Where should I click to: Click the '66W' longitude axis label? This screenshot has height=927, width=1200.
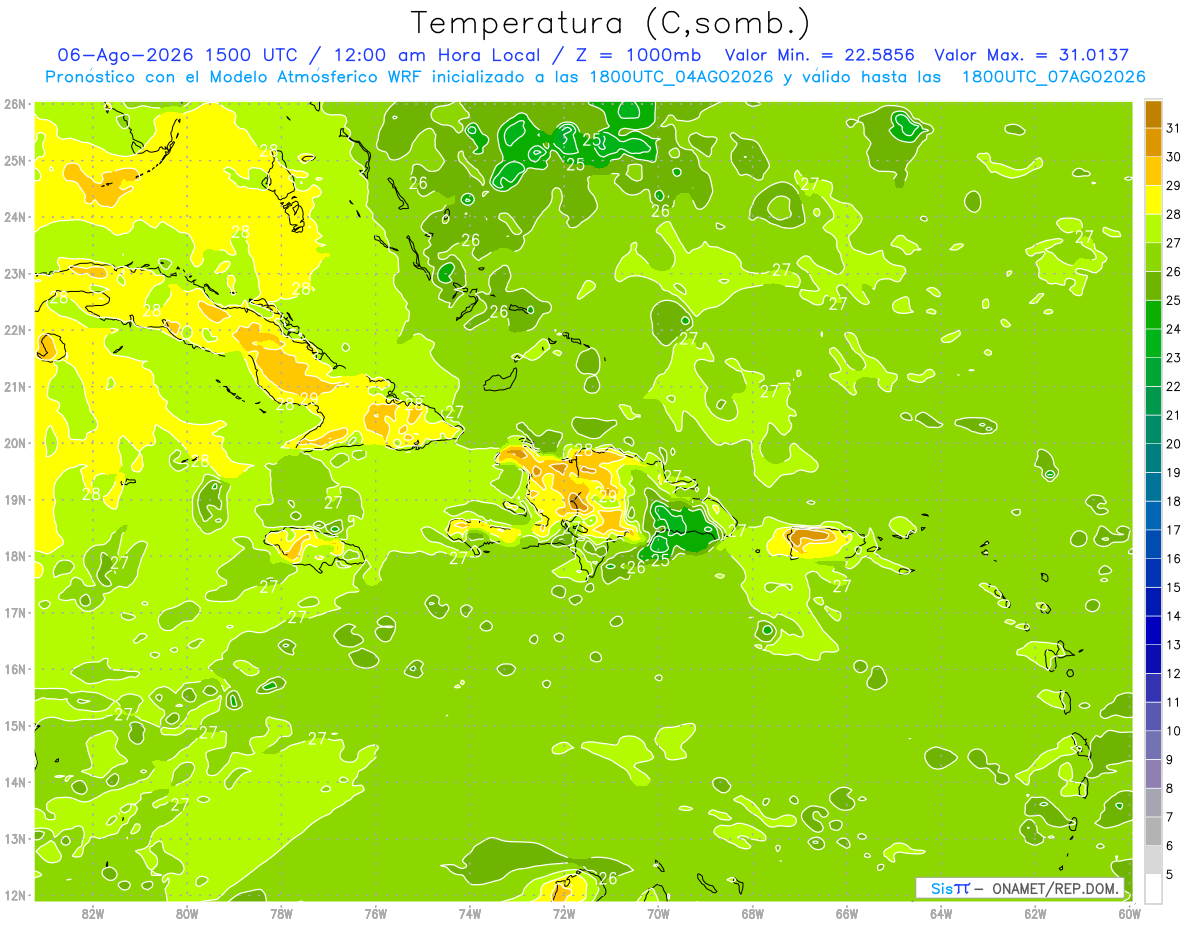click(847, 913)
